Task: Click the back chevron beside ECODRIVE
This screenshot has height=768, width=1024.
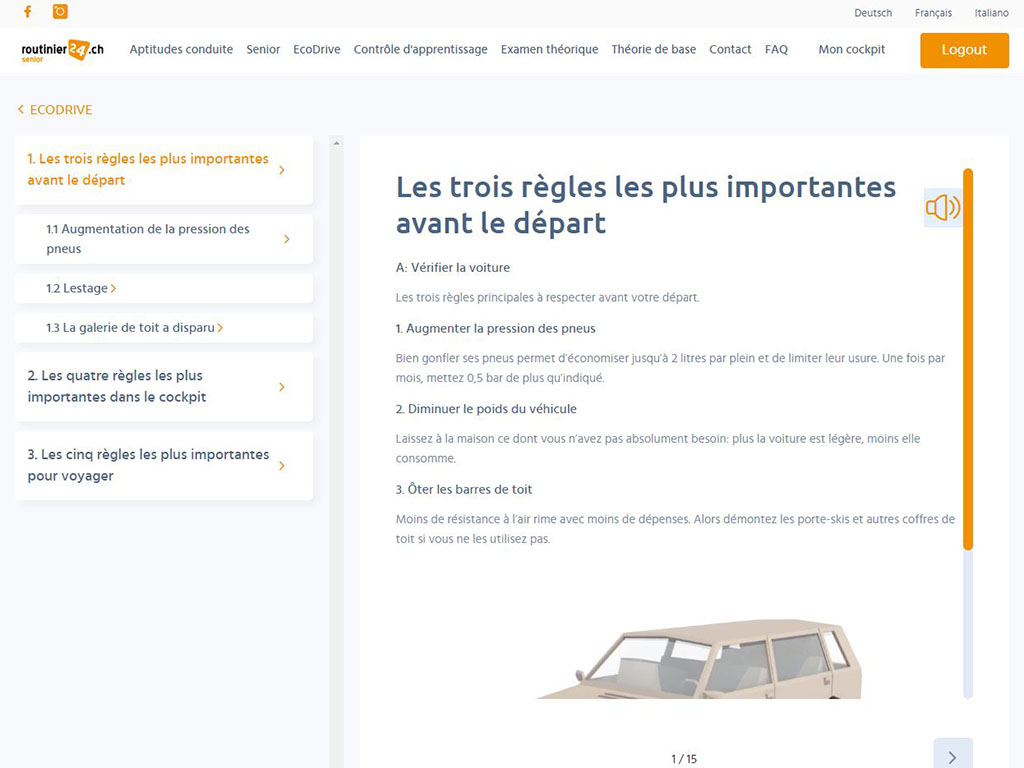Action: [x=21, y=110]
